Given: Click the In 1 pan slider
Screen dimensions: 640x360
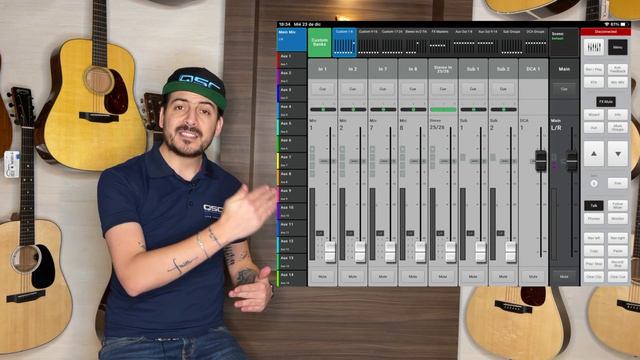Looking at the screenshot, I should pos(323,109).
